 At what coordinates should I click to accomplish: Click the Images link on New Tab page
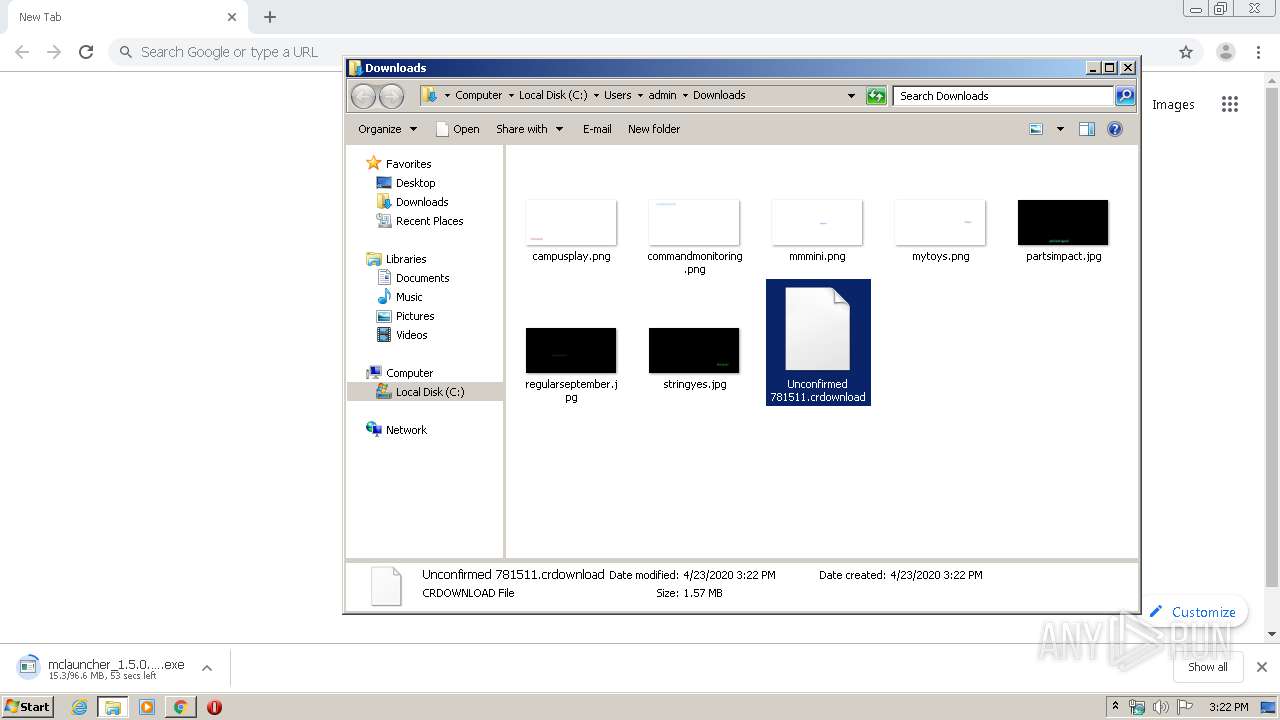1173,104
